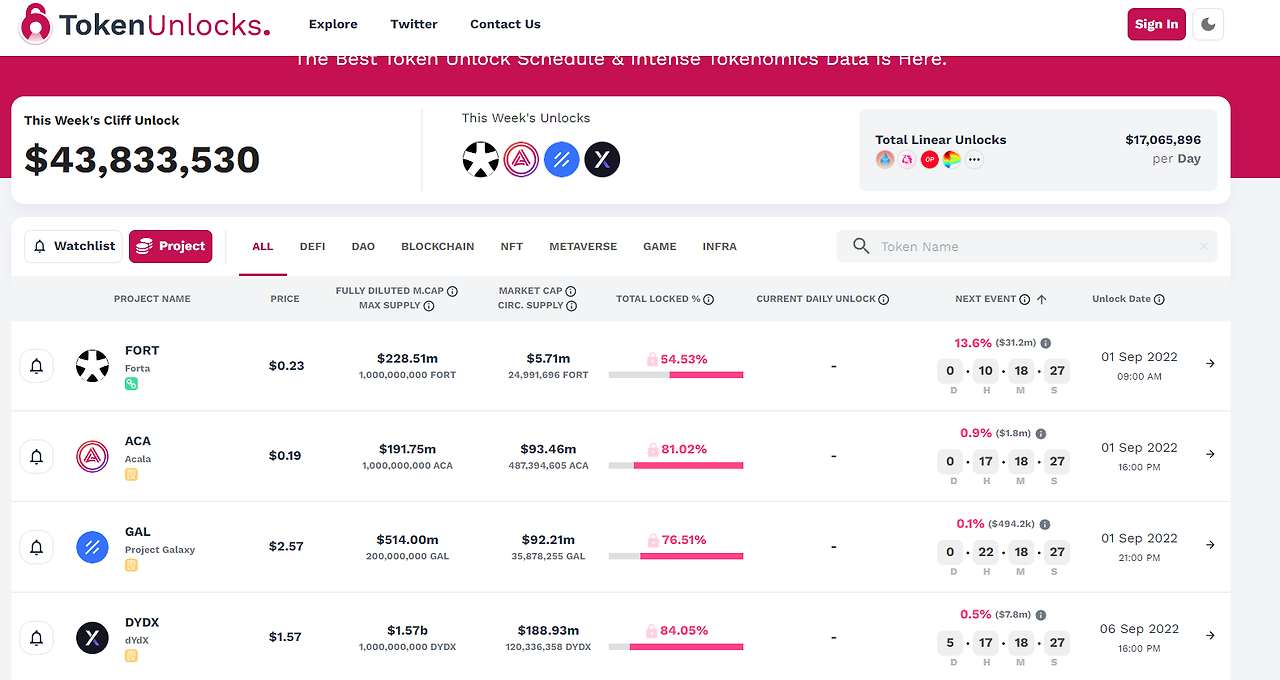Select the Project view button
This screenshot has height=680, width=1280.
click(171, 246)
